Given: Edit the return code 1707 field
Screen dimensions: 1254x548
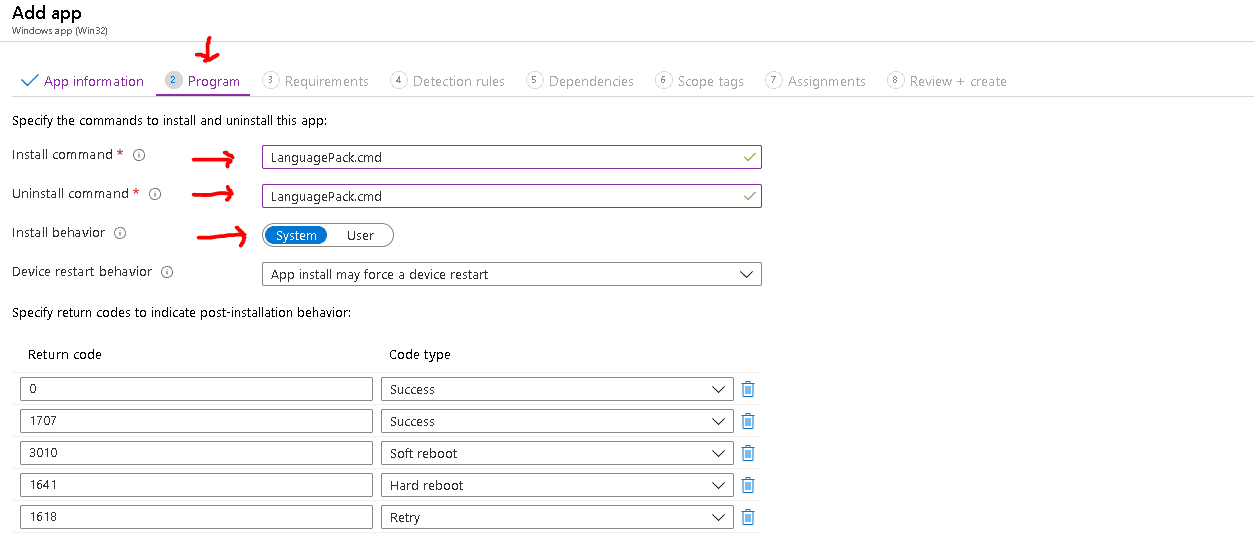Looking at the screenshot, I should click(x=195, y=421).
